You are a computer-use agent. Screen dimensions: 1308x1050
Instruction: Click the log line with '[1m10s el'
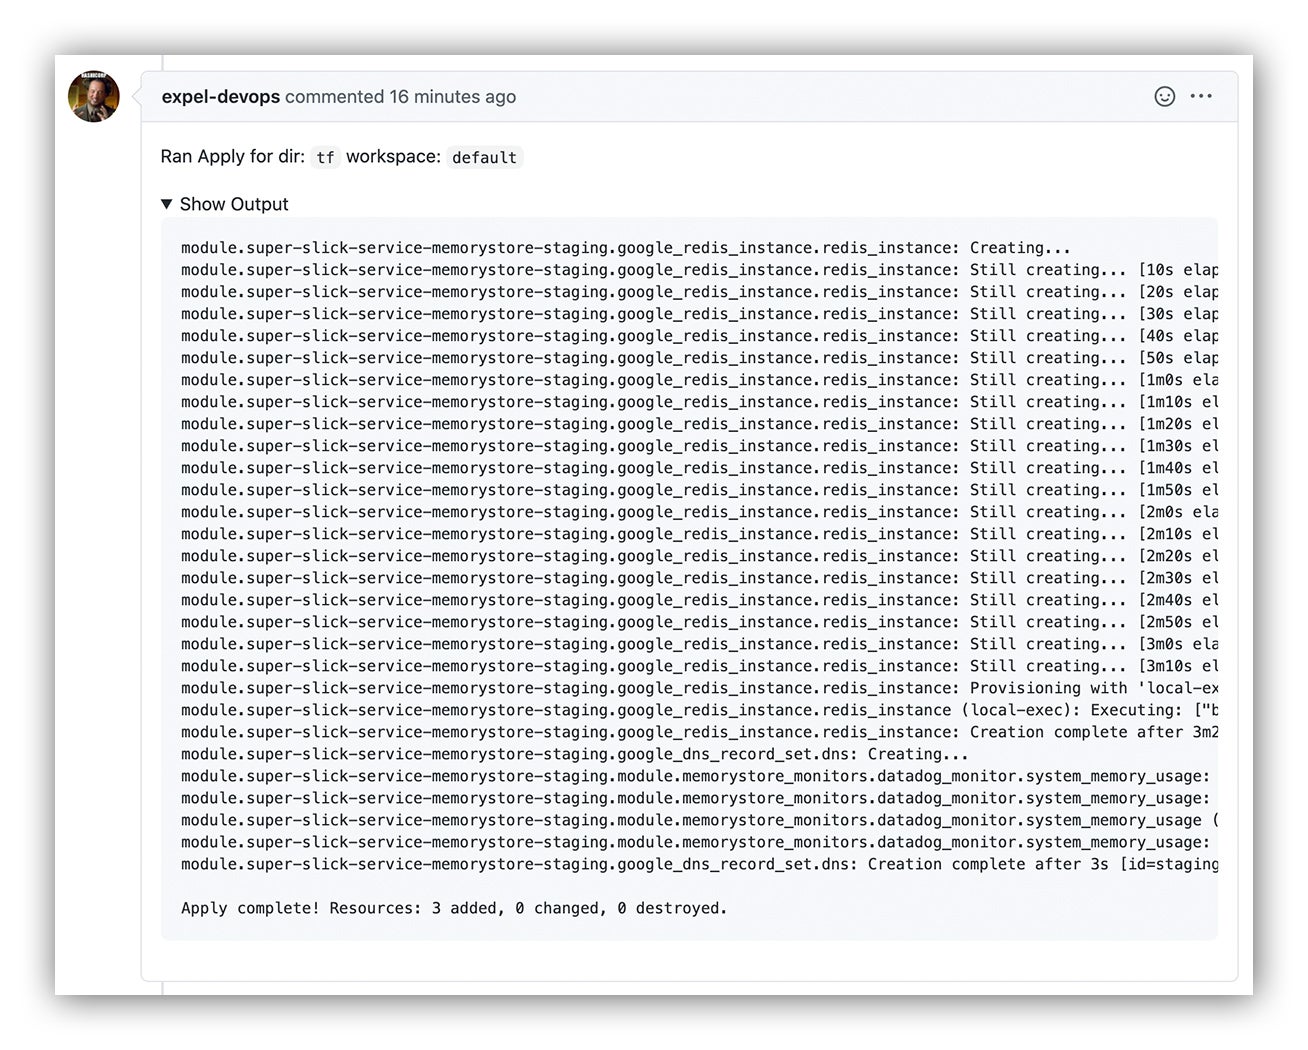(699, 402)
